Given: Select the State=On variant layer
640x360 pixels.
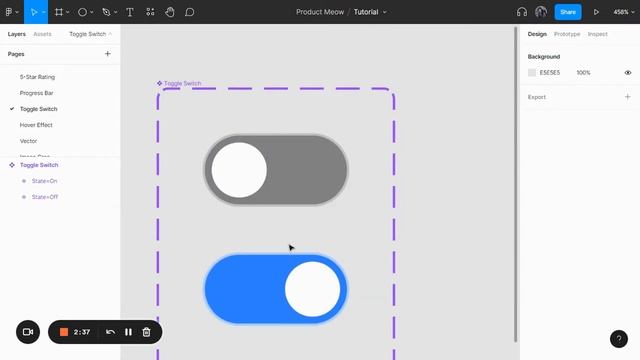Looking at the screenshot, I should tap(44, 181).
